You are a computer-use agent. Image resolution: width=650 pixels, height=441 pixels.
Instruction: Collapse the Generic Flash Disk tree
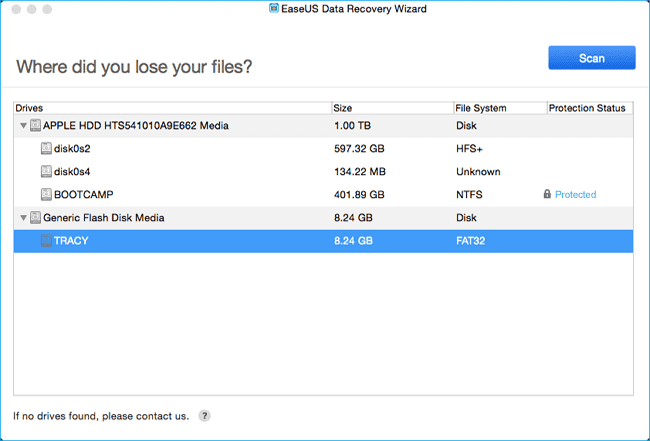(x=22, y=217)
